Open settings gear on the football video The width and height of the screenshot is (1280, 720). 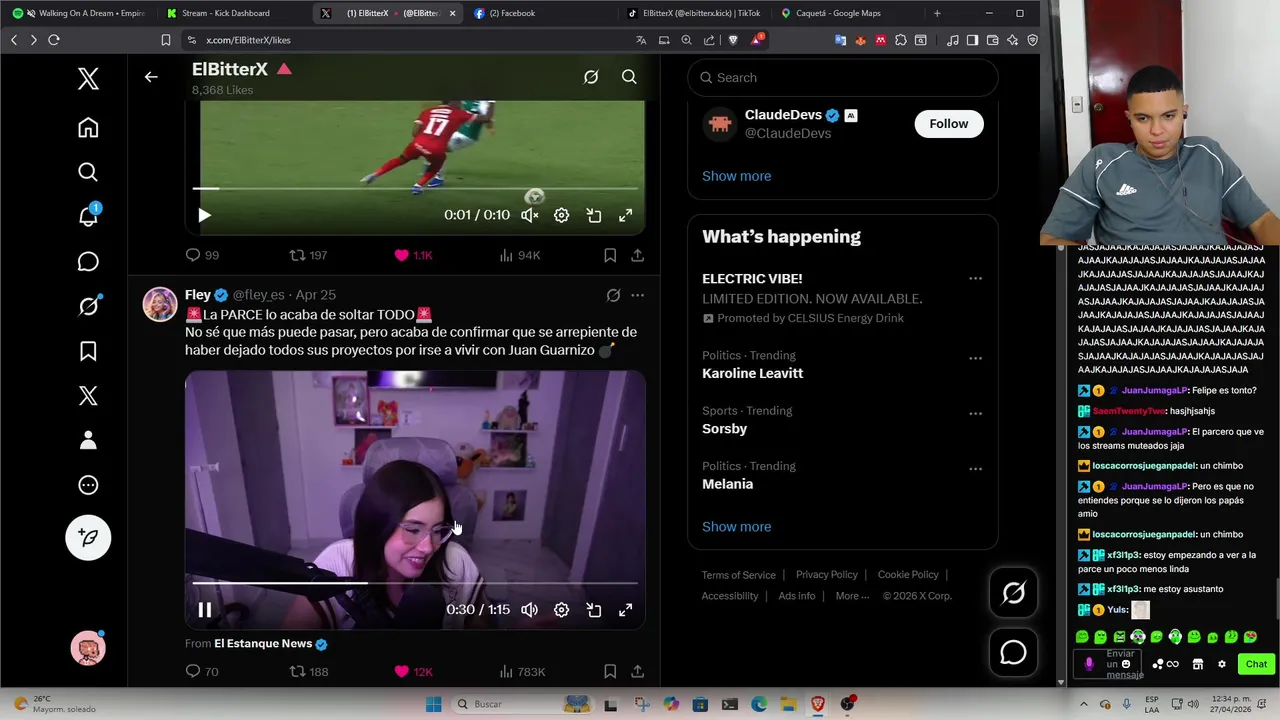pos(562,215)
